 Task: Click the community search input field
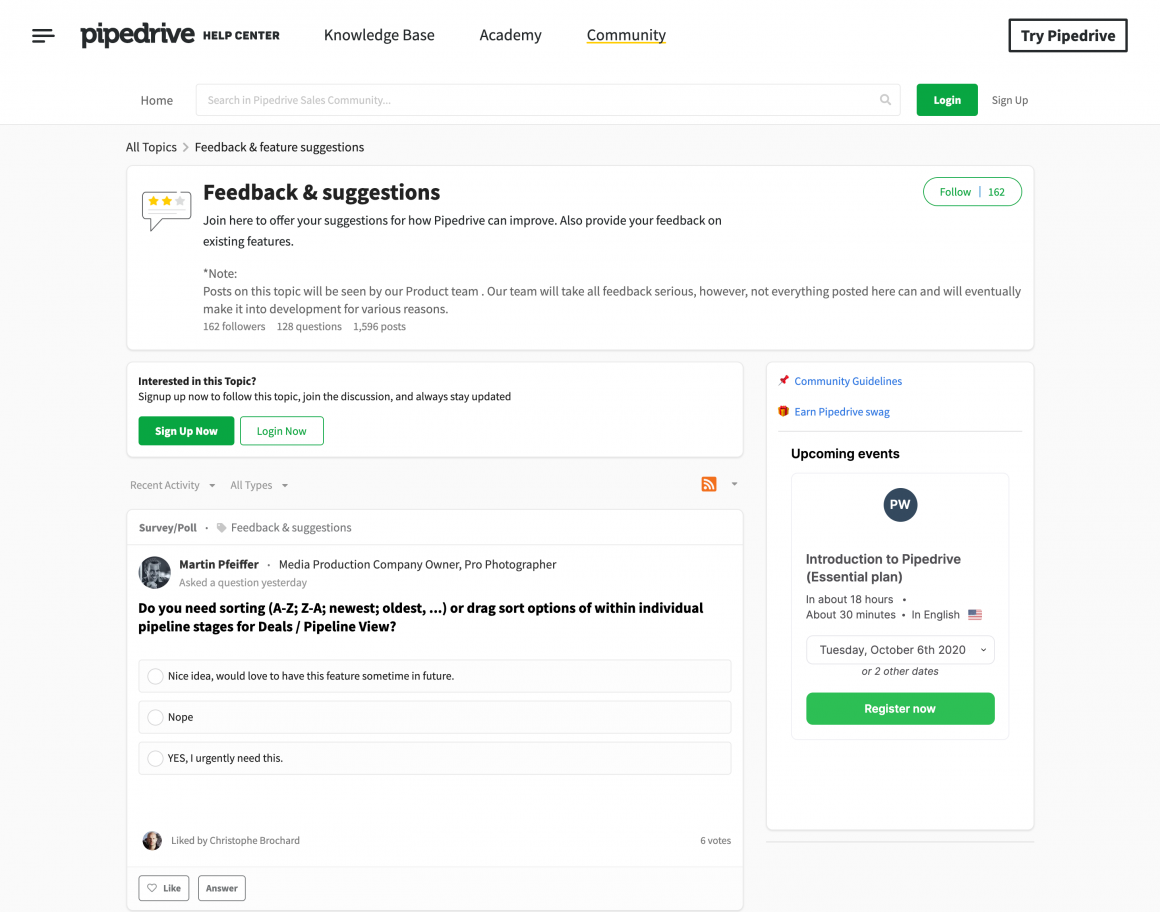point(535,100)
